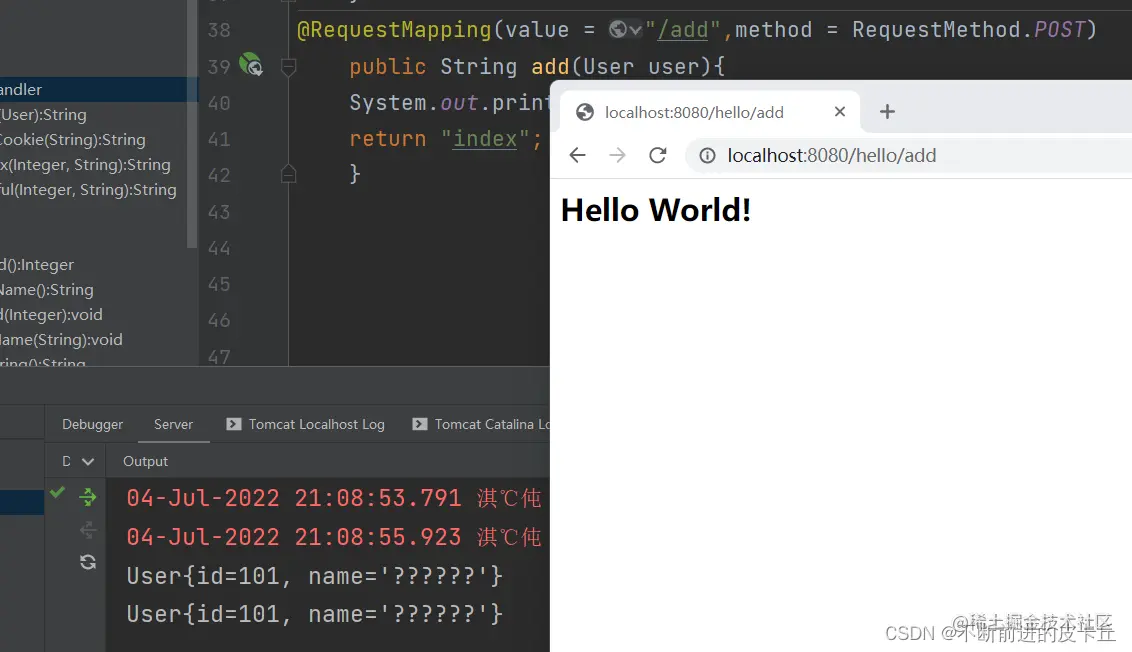This screenshot has height=652, width=1132.
Task: Select the d():Integer getter in structure panel
Action: point(37,264)
